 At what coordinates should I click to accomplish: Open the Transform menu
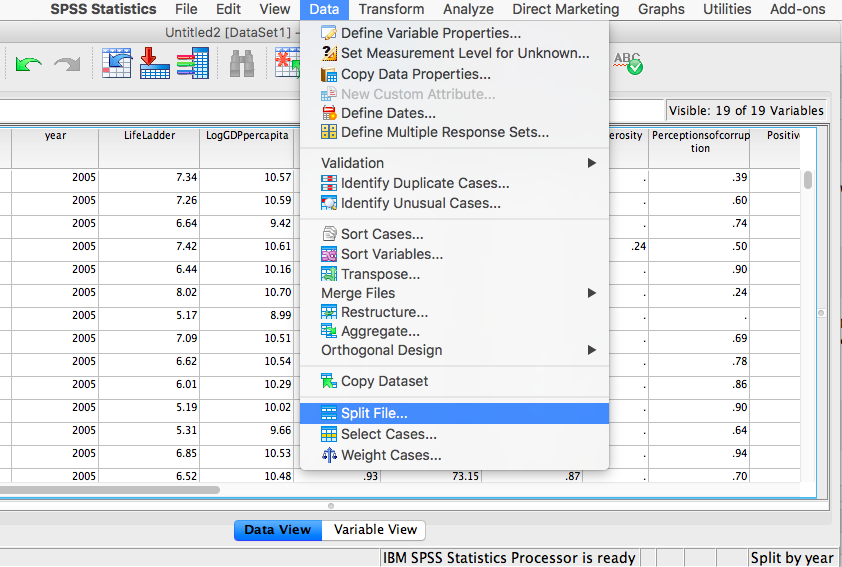pyautogui.click(x=391, y=9)
